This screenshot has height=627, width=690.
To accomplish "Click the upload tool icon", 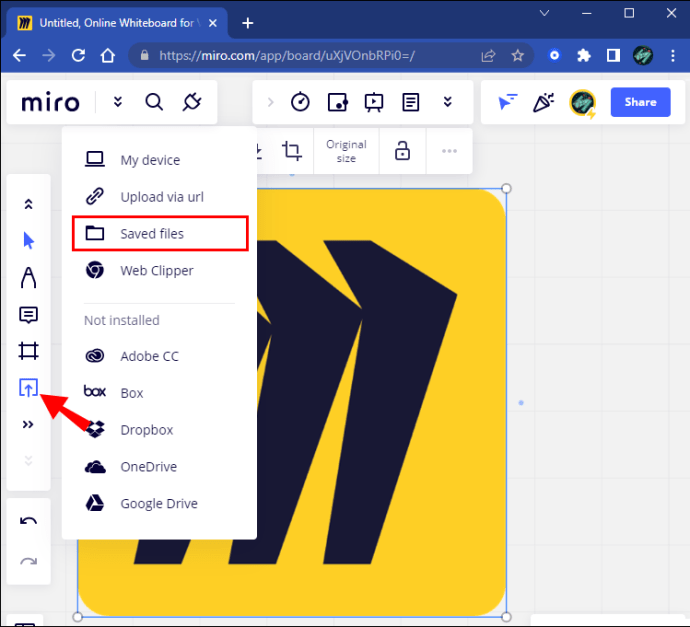I will 29,388.
